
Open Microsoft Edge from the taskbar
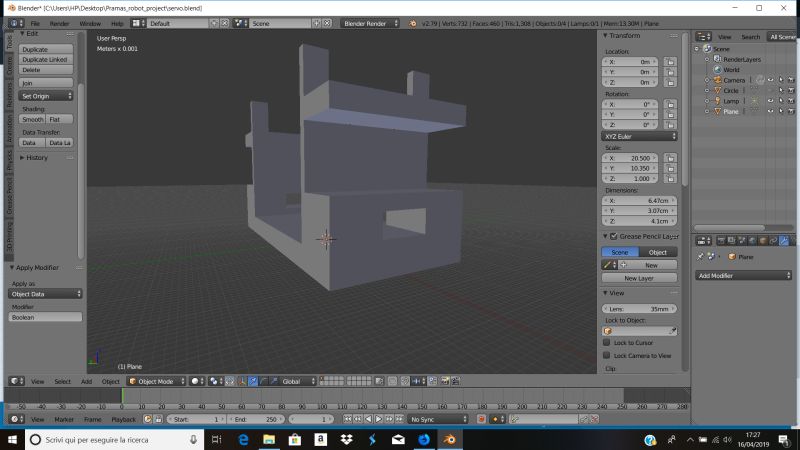pyautogui.click(x=243, y=440)
